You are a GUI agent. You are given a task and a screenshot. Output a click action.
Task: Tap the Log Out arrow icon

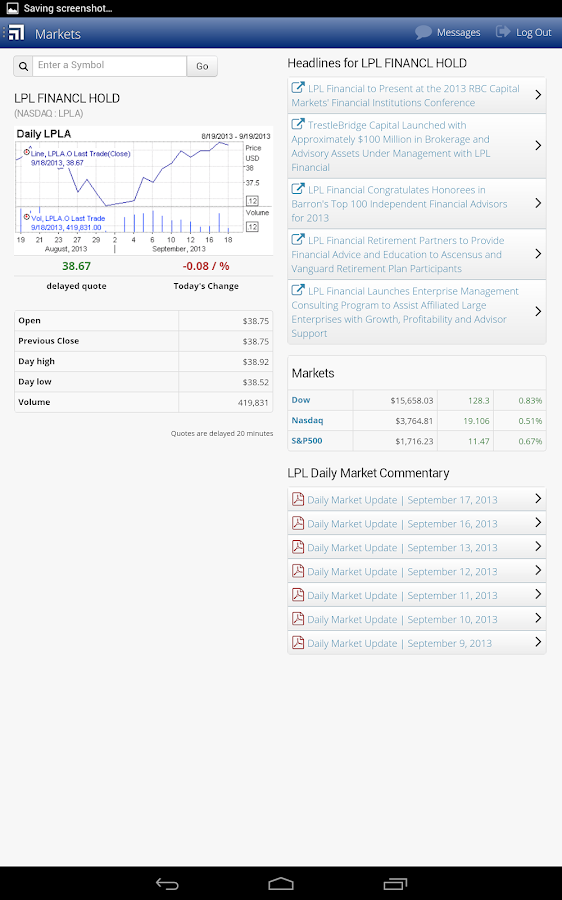503,32
